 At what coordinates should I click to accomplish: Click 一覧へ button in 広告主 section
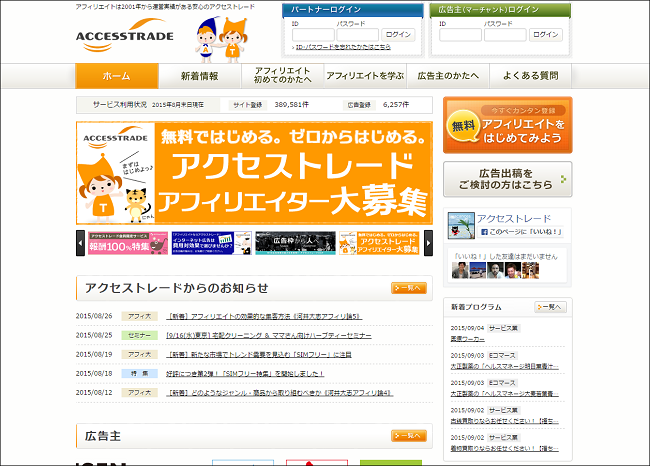click(x=409, y=436)
